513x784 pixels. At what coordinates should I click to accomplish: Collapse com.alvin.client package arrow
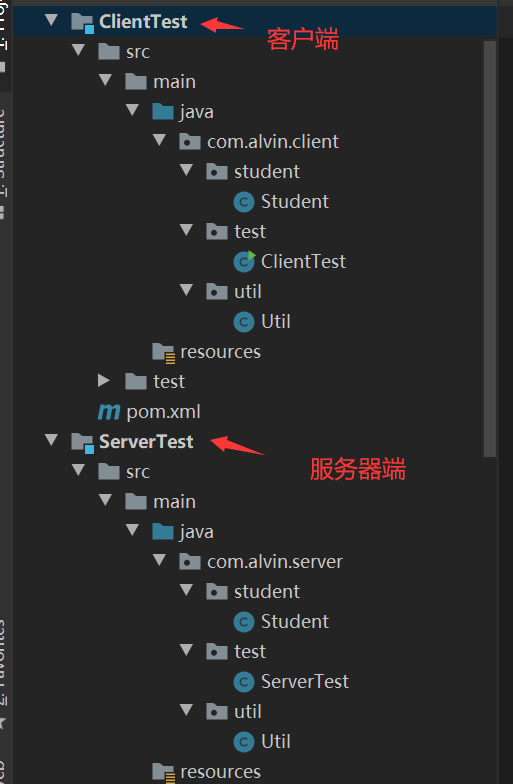[x=160, y=140]
